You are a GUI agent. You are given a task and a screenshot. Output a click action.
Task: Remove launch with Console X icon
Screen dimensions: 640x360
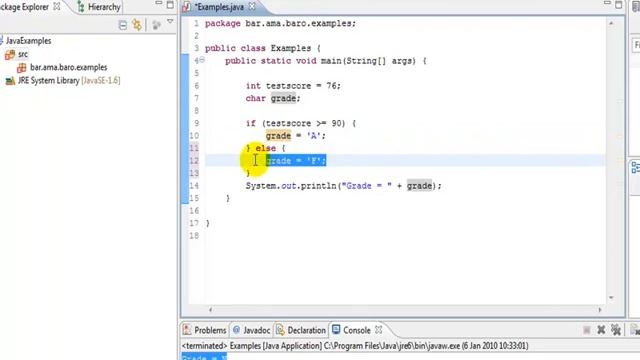(x=601, y=330)
